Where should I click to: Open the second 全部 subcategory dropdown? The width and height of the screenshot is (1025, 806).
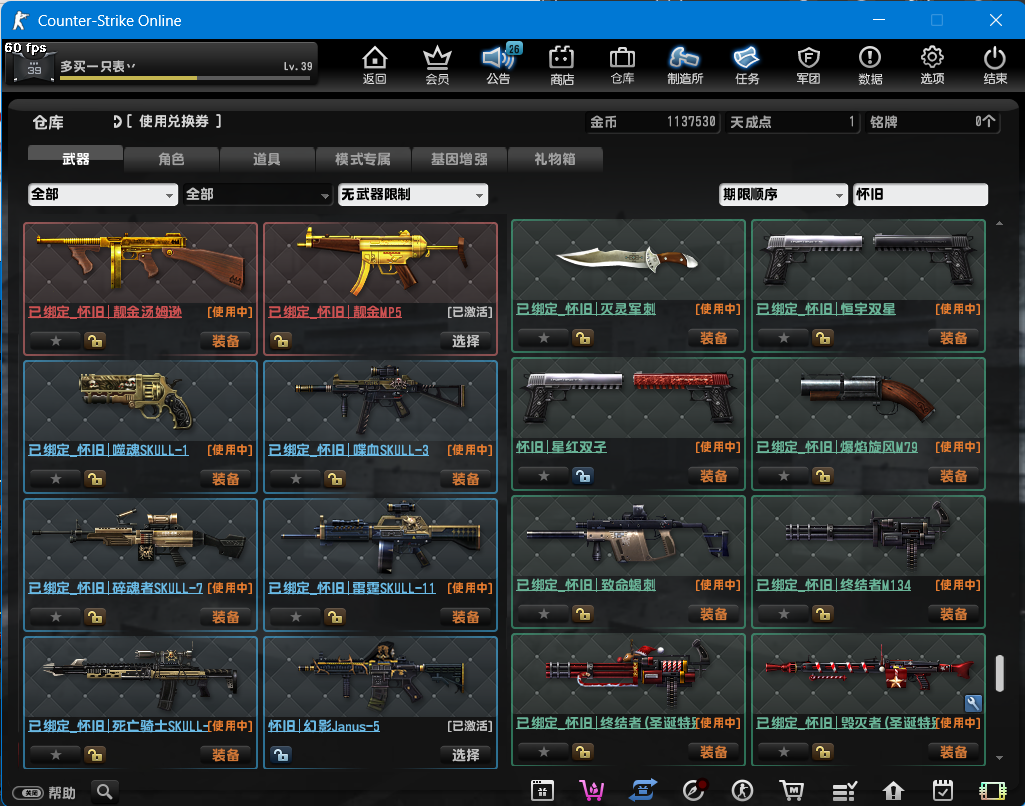tap(257, 194)
